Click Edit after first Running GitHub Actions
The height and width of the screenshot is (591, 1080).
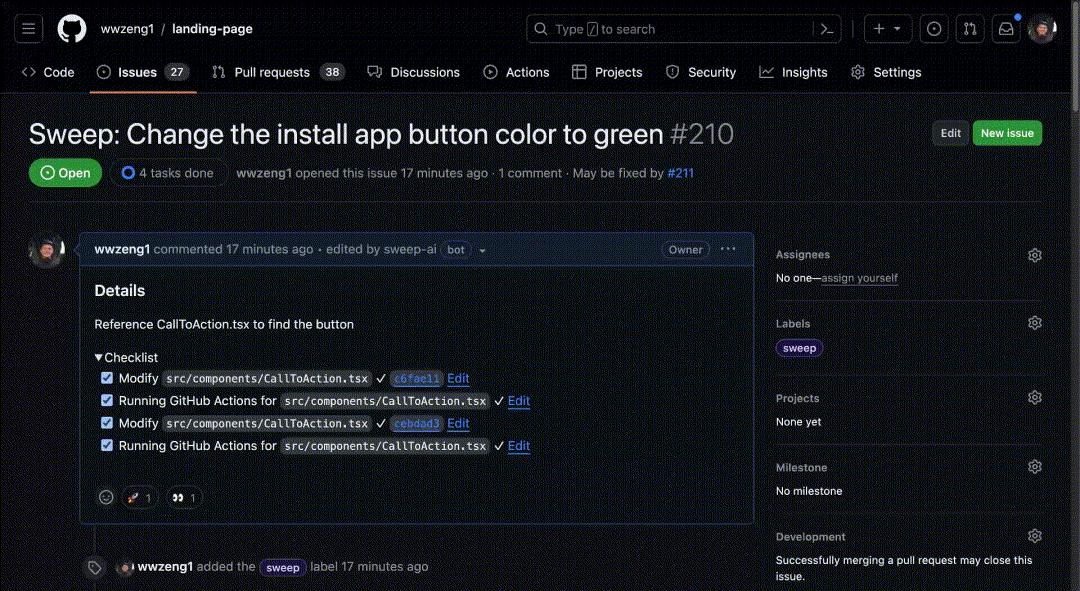pyautogui.click(x=519, y=400)
